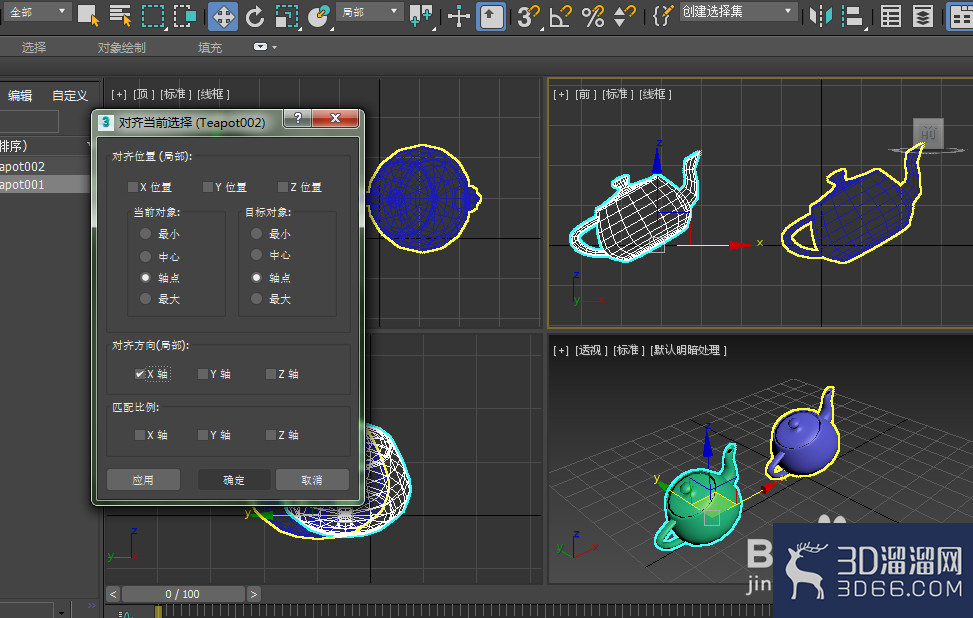The width and height of the screenshot is (973, 618).
Task: Enable Y 位置 checkbox
Action: point(208,187)
